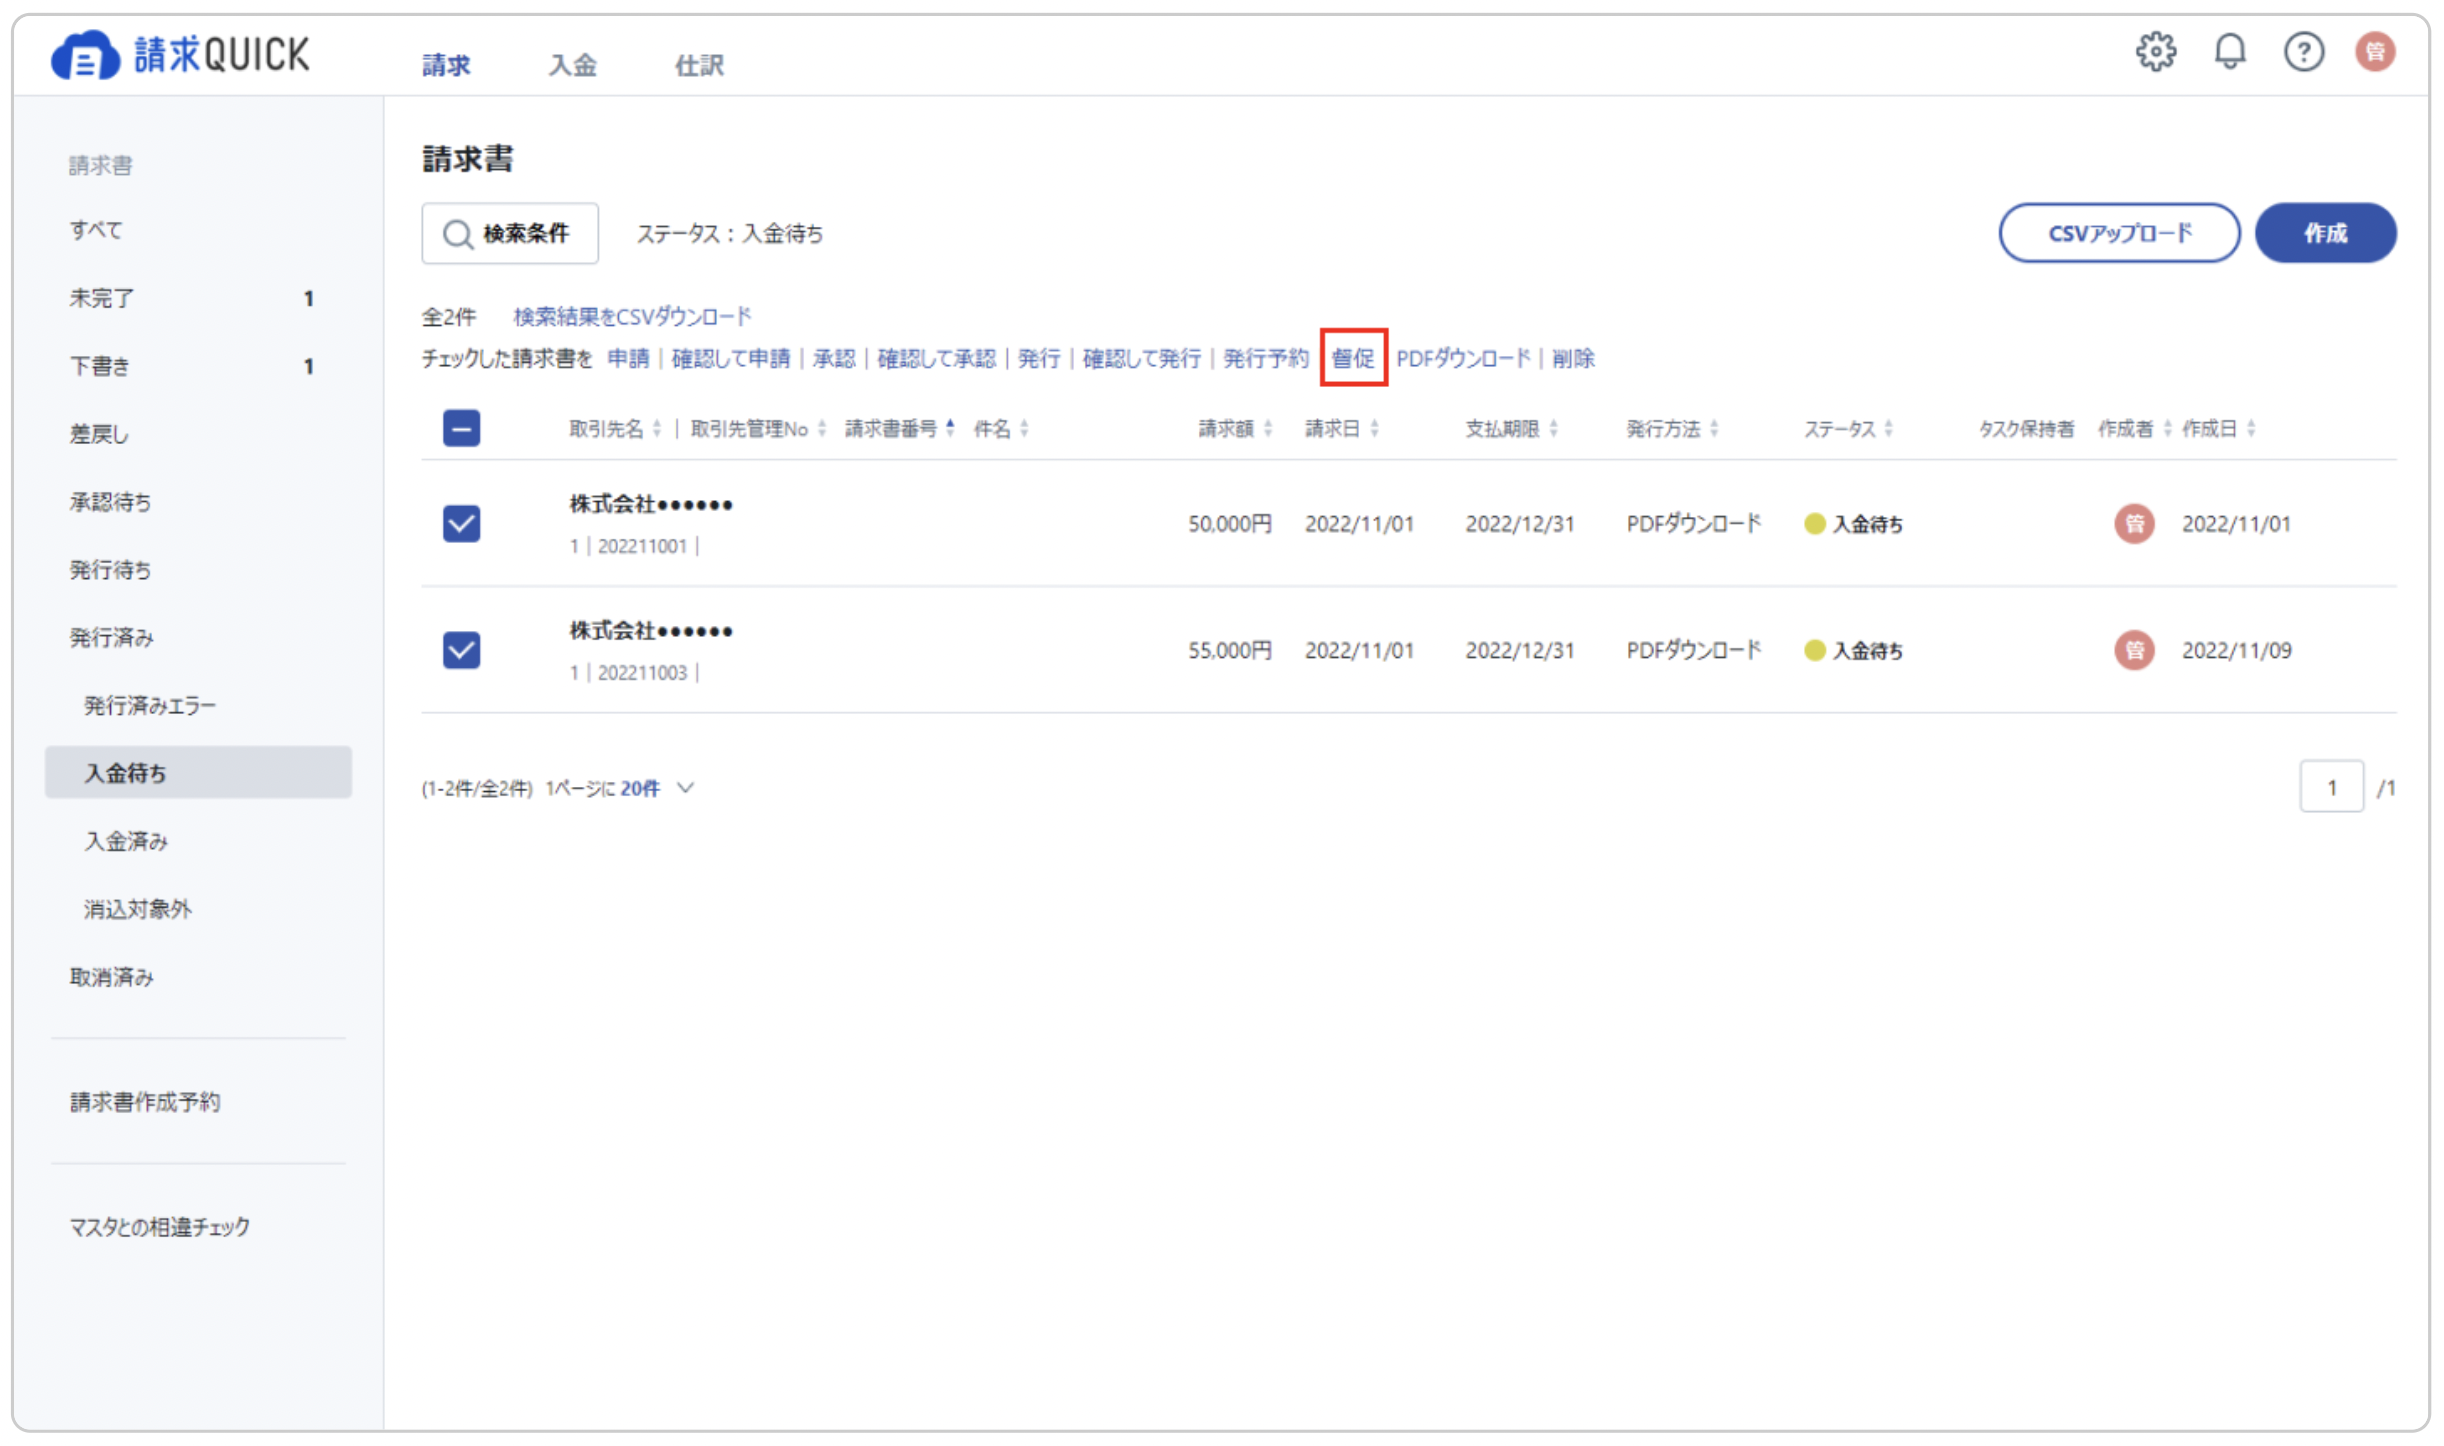Select 入金待ち in the sidebar
Screen dimensions: 2444x1446
point(198,772)
